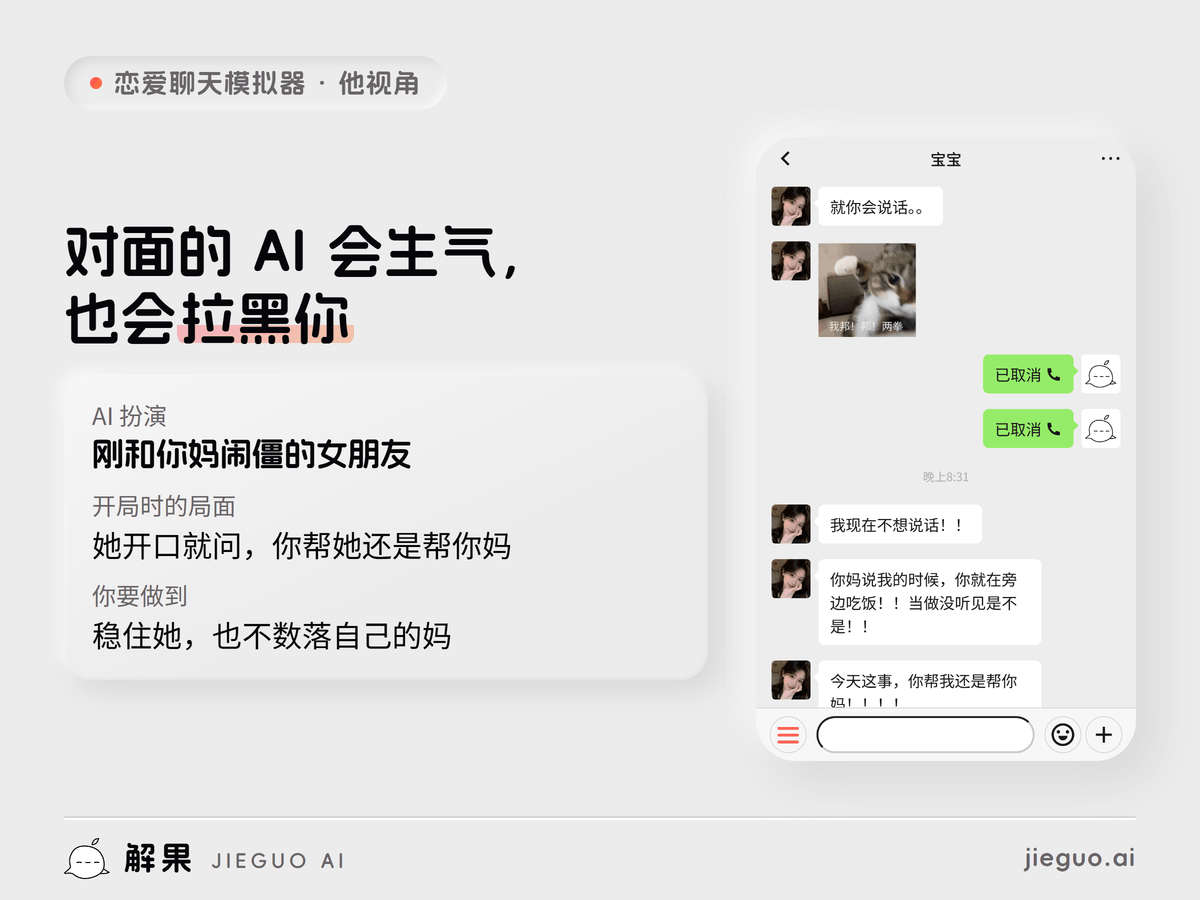1200x900 pixels.
Task: Tap avatar beside 你妈说我的时候 message
Action: tap(791, 579)
